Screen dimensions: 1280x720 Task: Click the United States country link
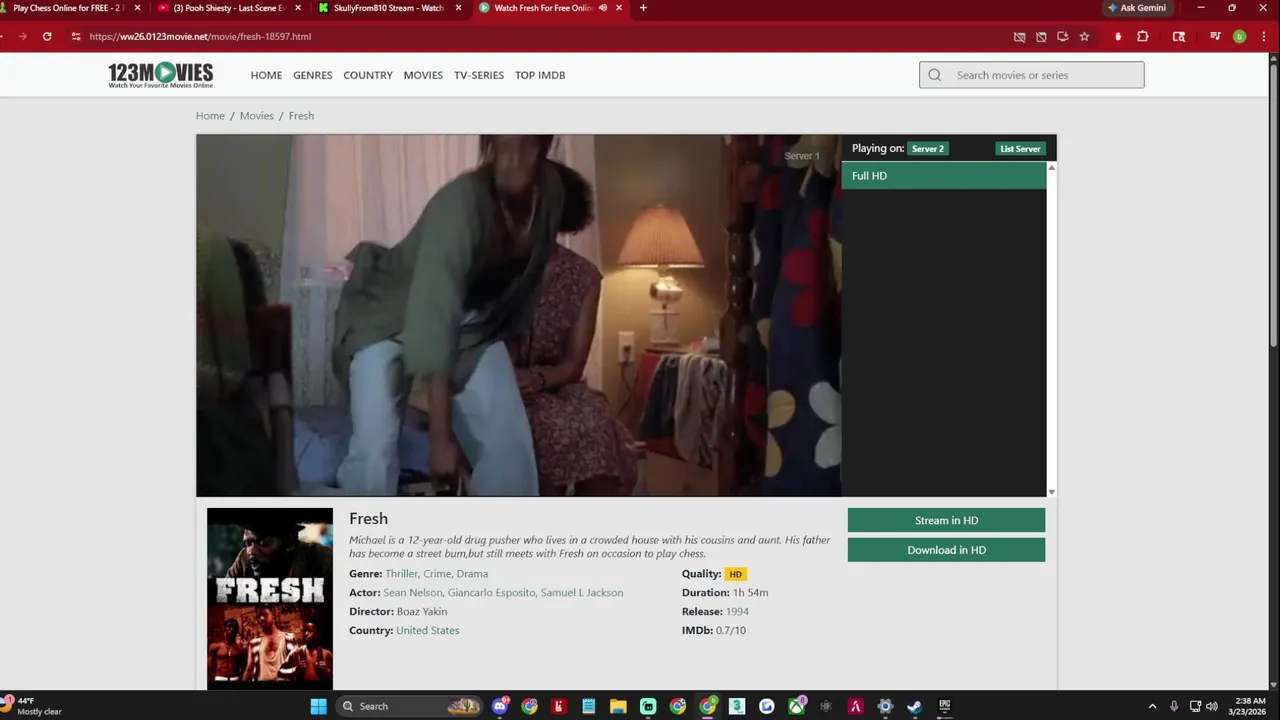click(428, 631)
